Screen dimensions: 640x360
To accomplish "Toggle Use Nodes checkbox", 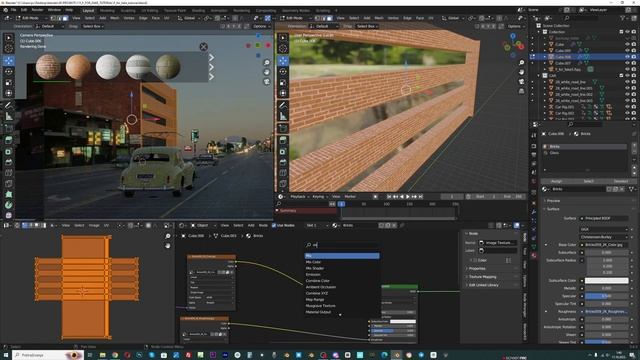I will (x=274, y=225).
